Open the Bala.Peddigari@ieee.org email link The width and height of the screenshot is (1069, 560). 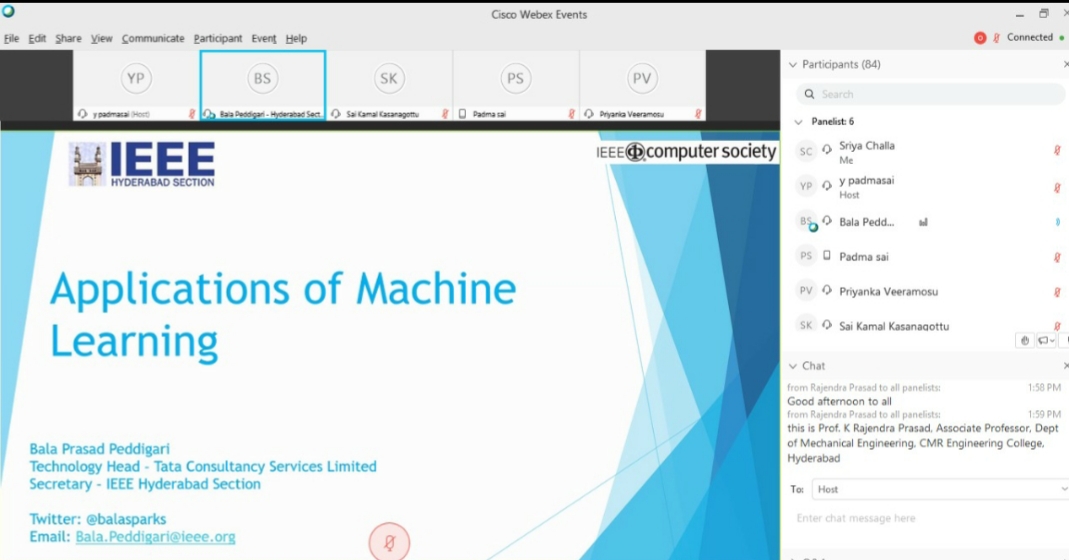pos(155,537)
